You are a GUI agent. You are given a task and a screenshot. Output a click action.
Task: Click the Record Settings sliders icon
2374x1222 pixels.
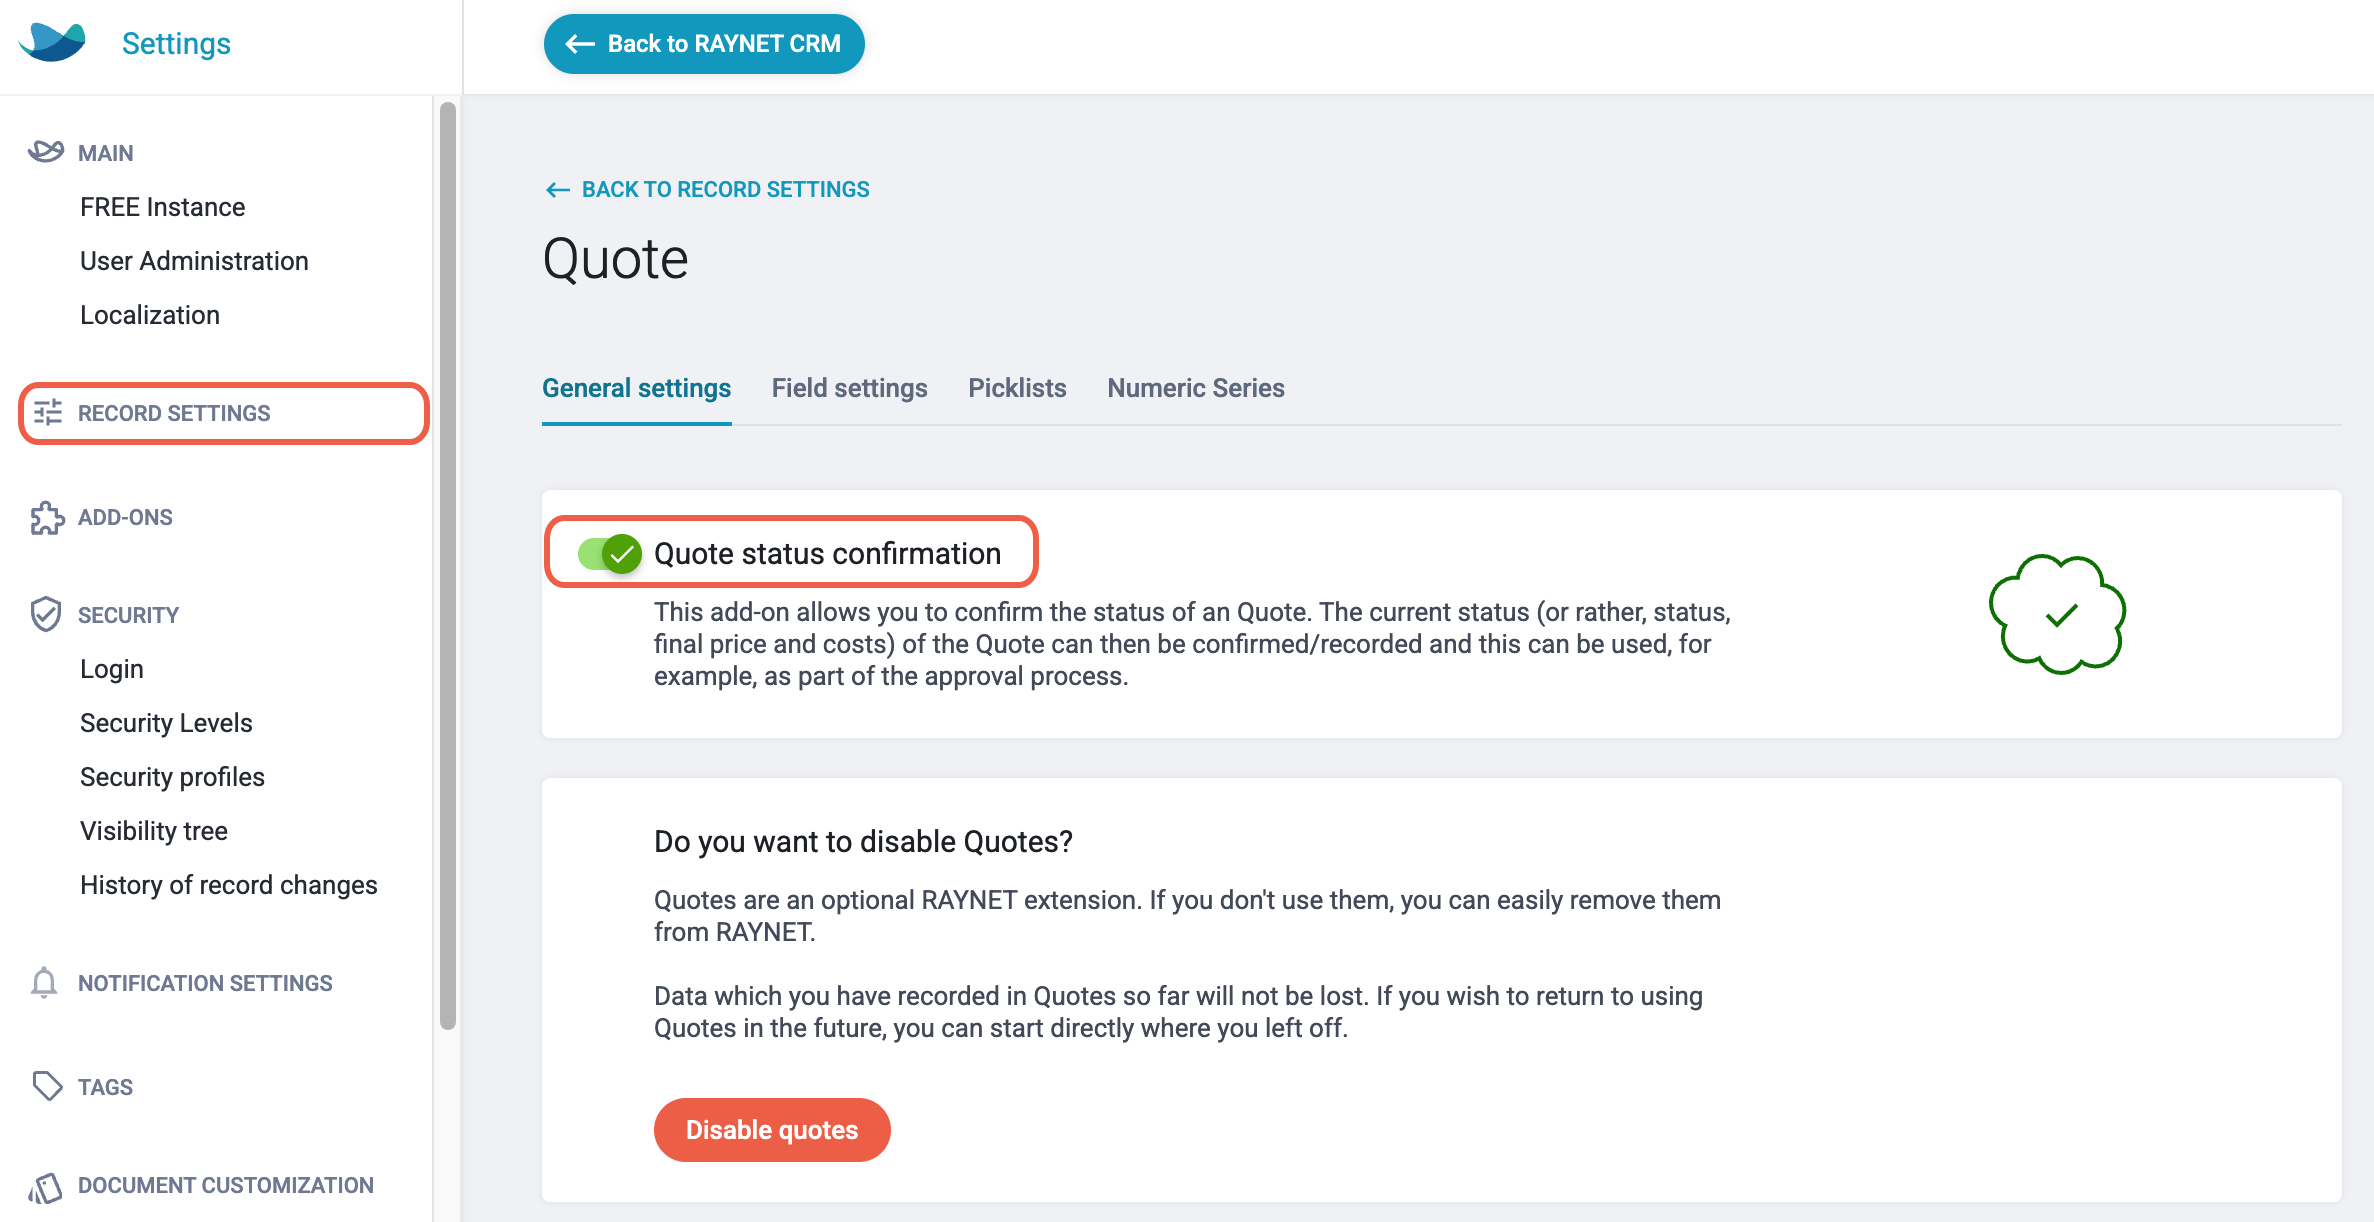click(48, 412)
